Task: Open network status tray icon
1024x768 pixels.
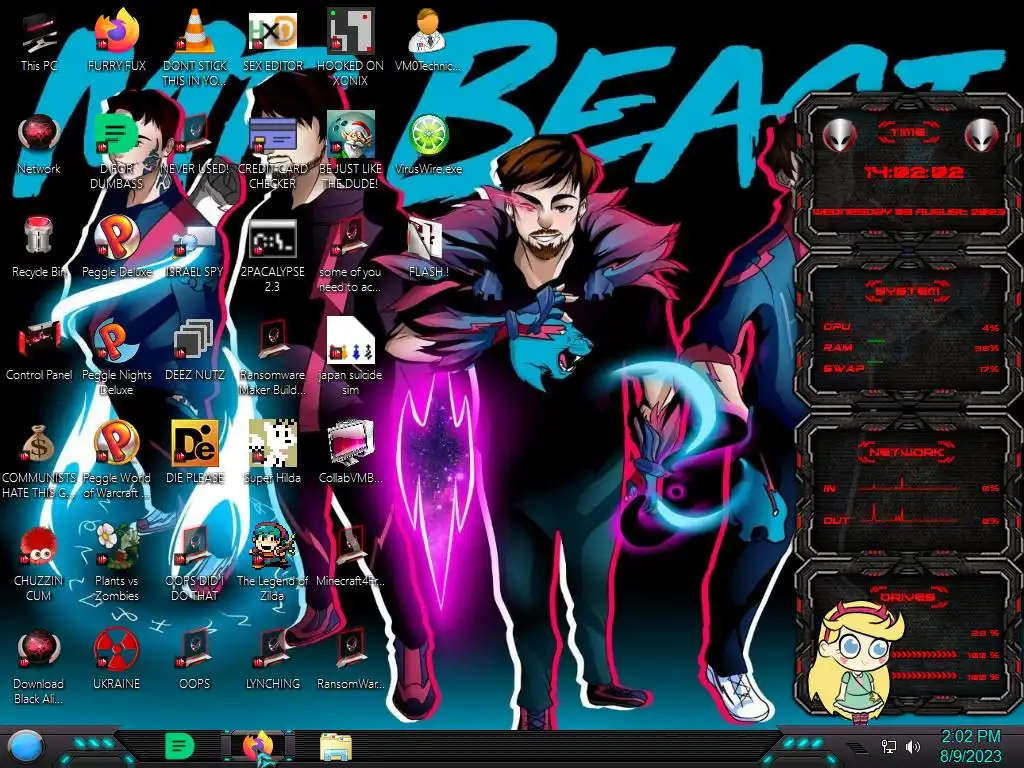Action: (888, 746)
